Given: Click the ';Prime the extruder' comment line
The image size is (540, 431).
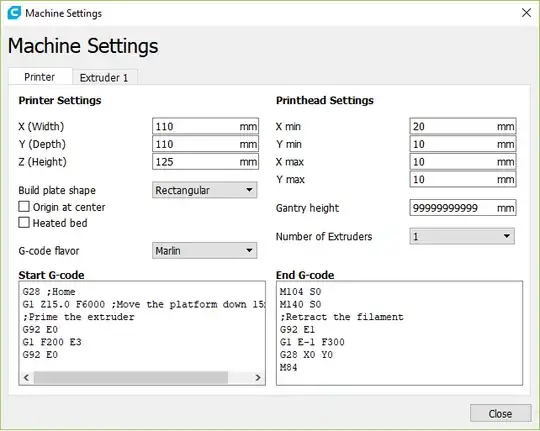Looking at the screenshot, I should point(79,317).
